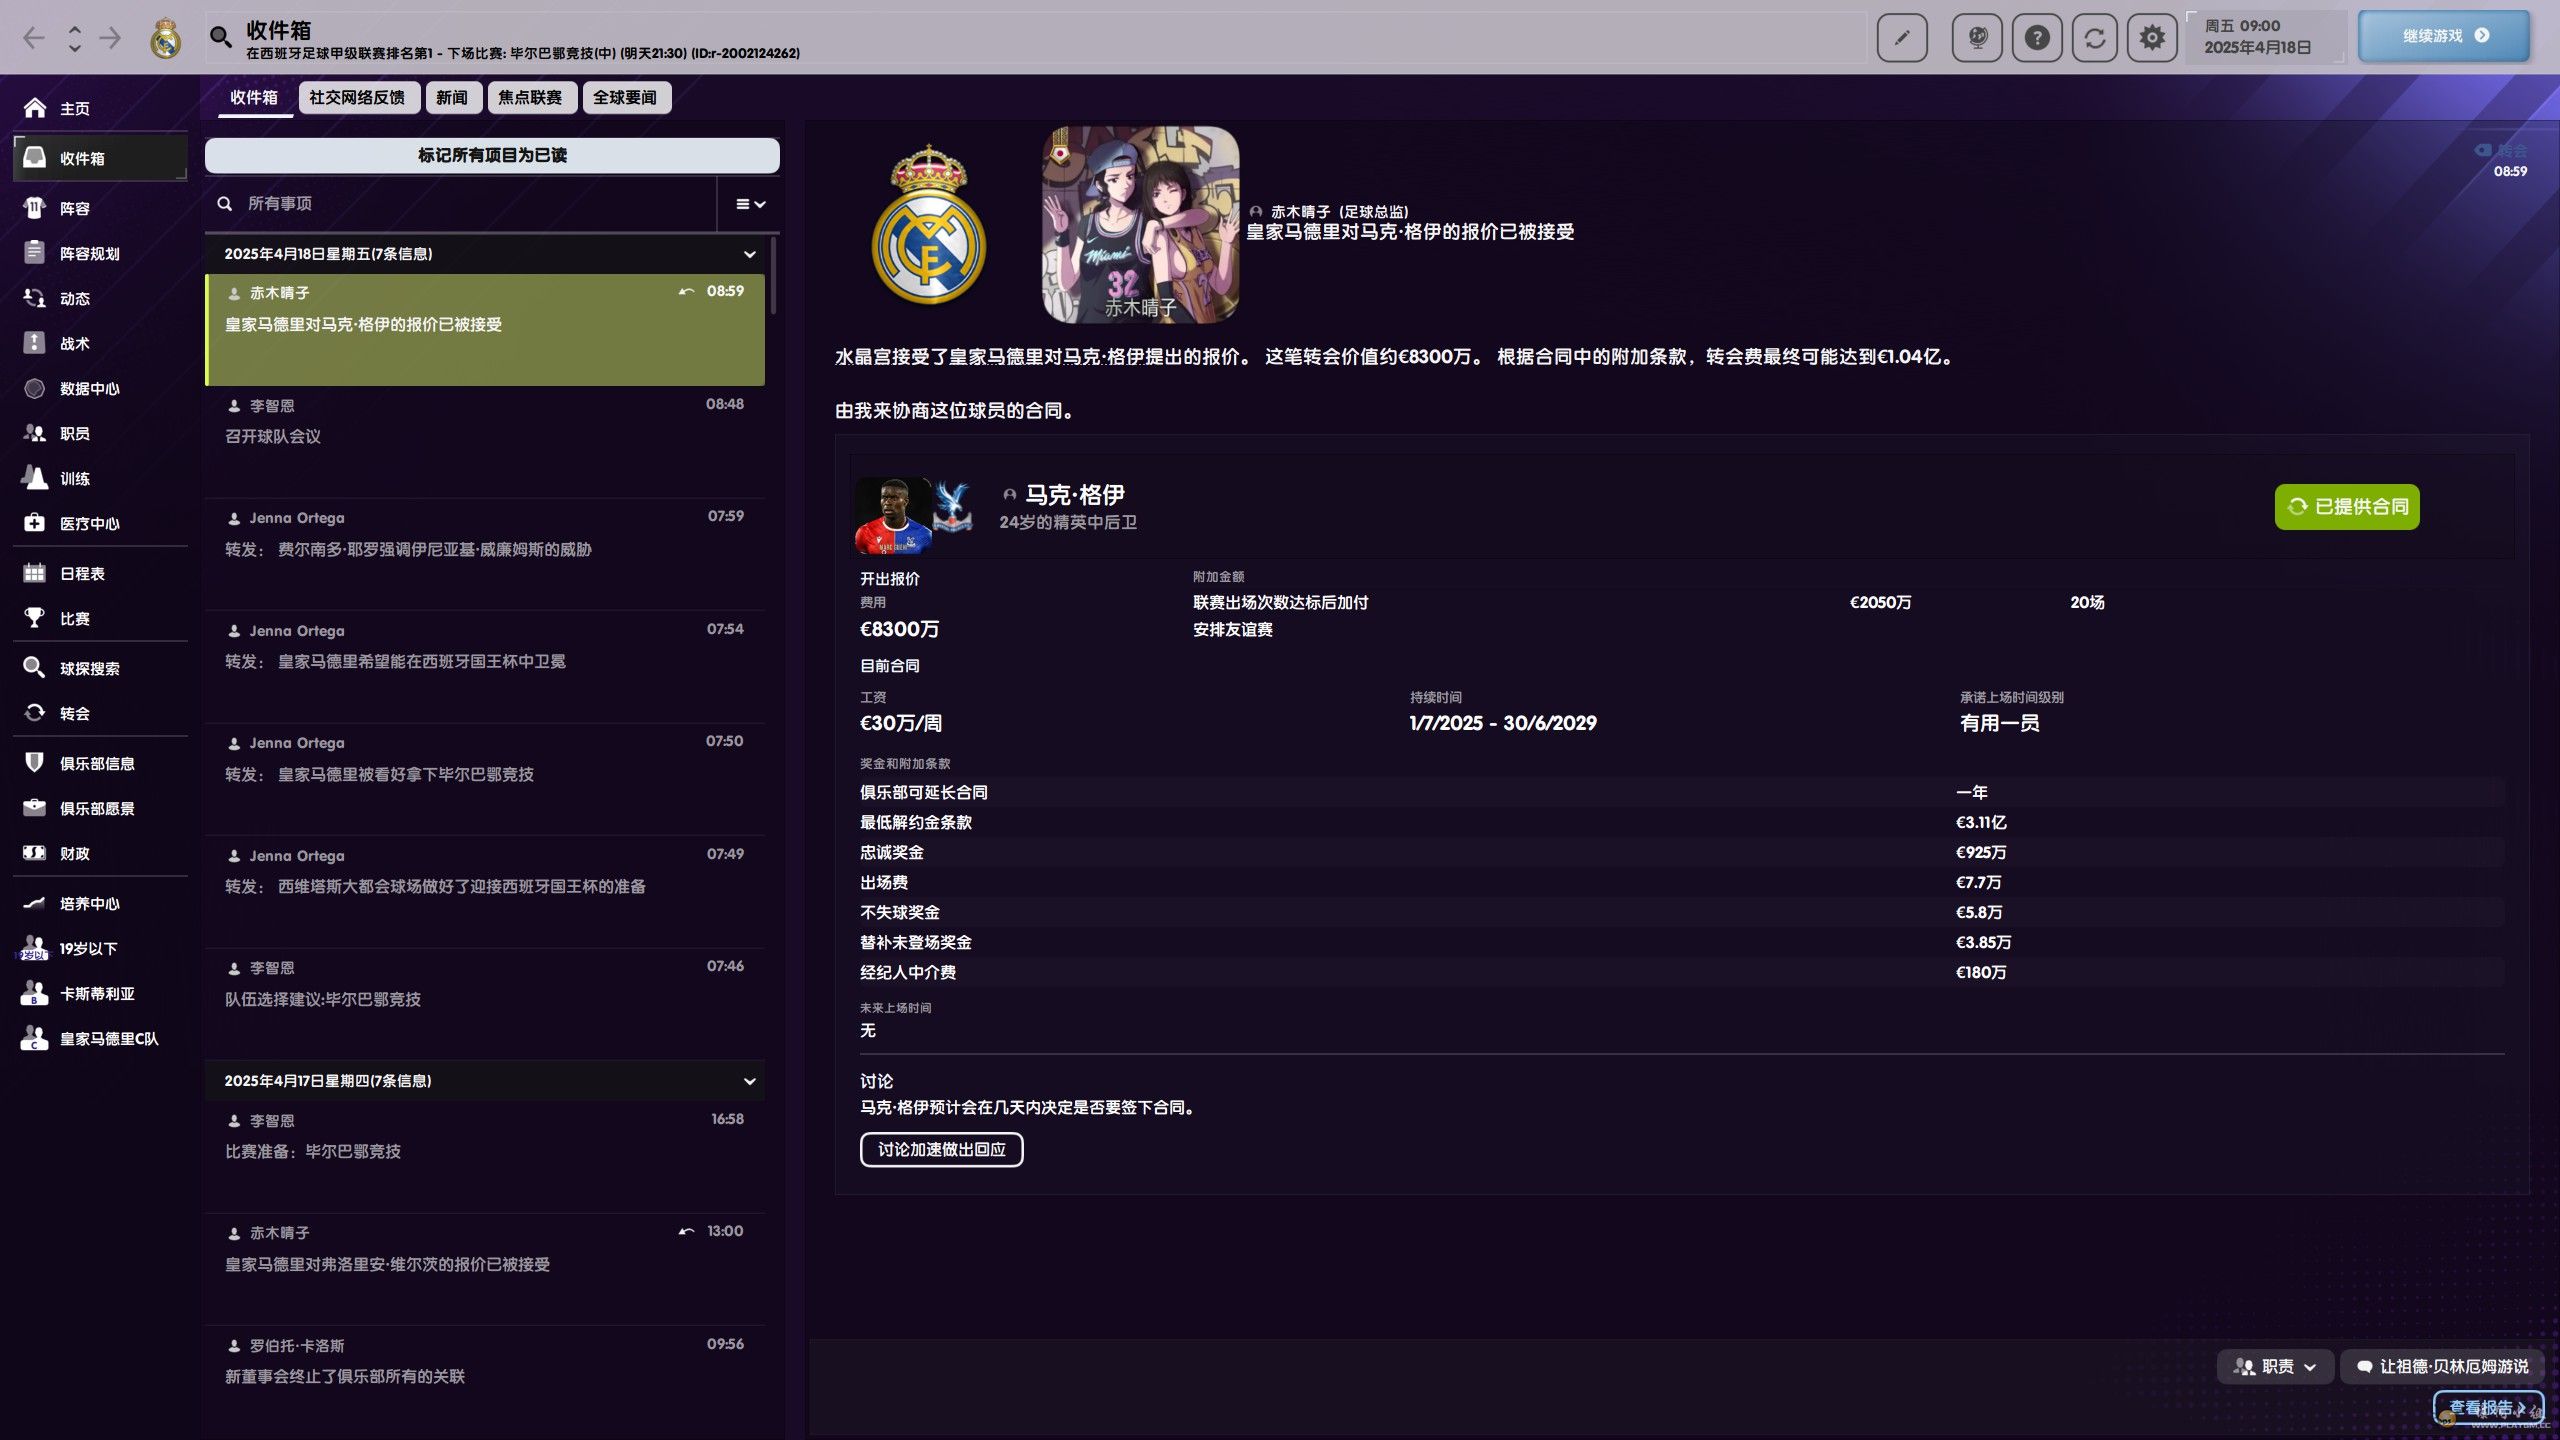Collapse the 2025年4月17日 message group
This screenshot has height=1440, width=2560.
749,1081
